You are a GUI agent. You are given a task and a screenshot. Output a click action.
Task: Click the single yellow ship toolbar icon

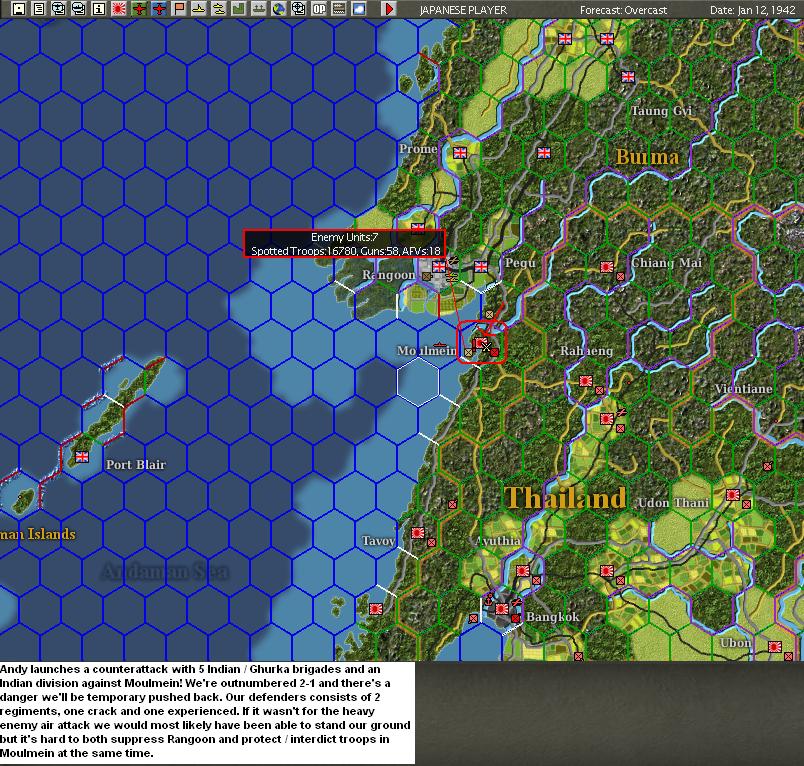(199, 9)
